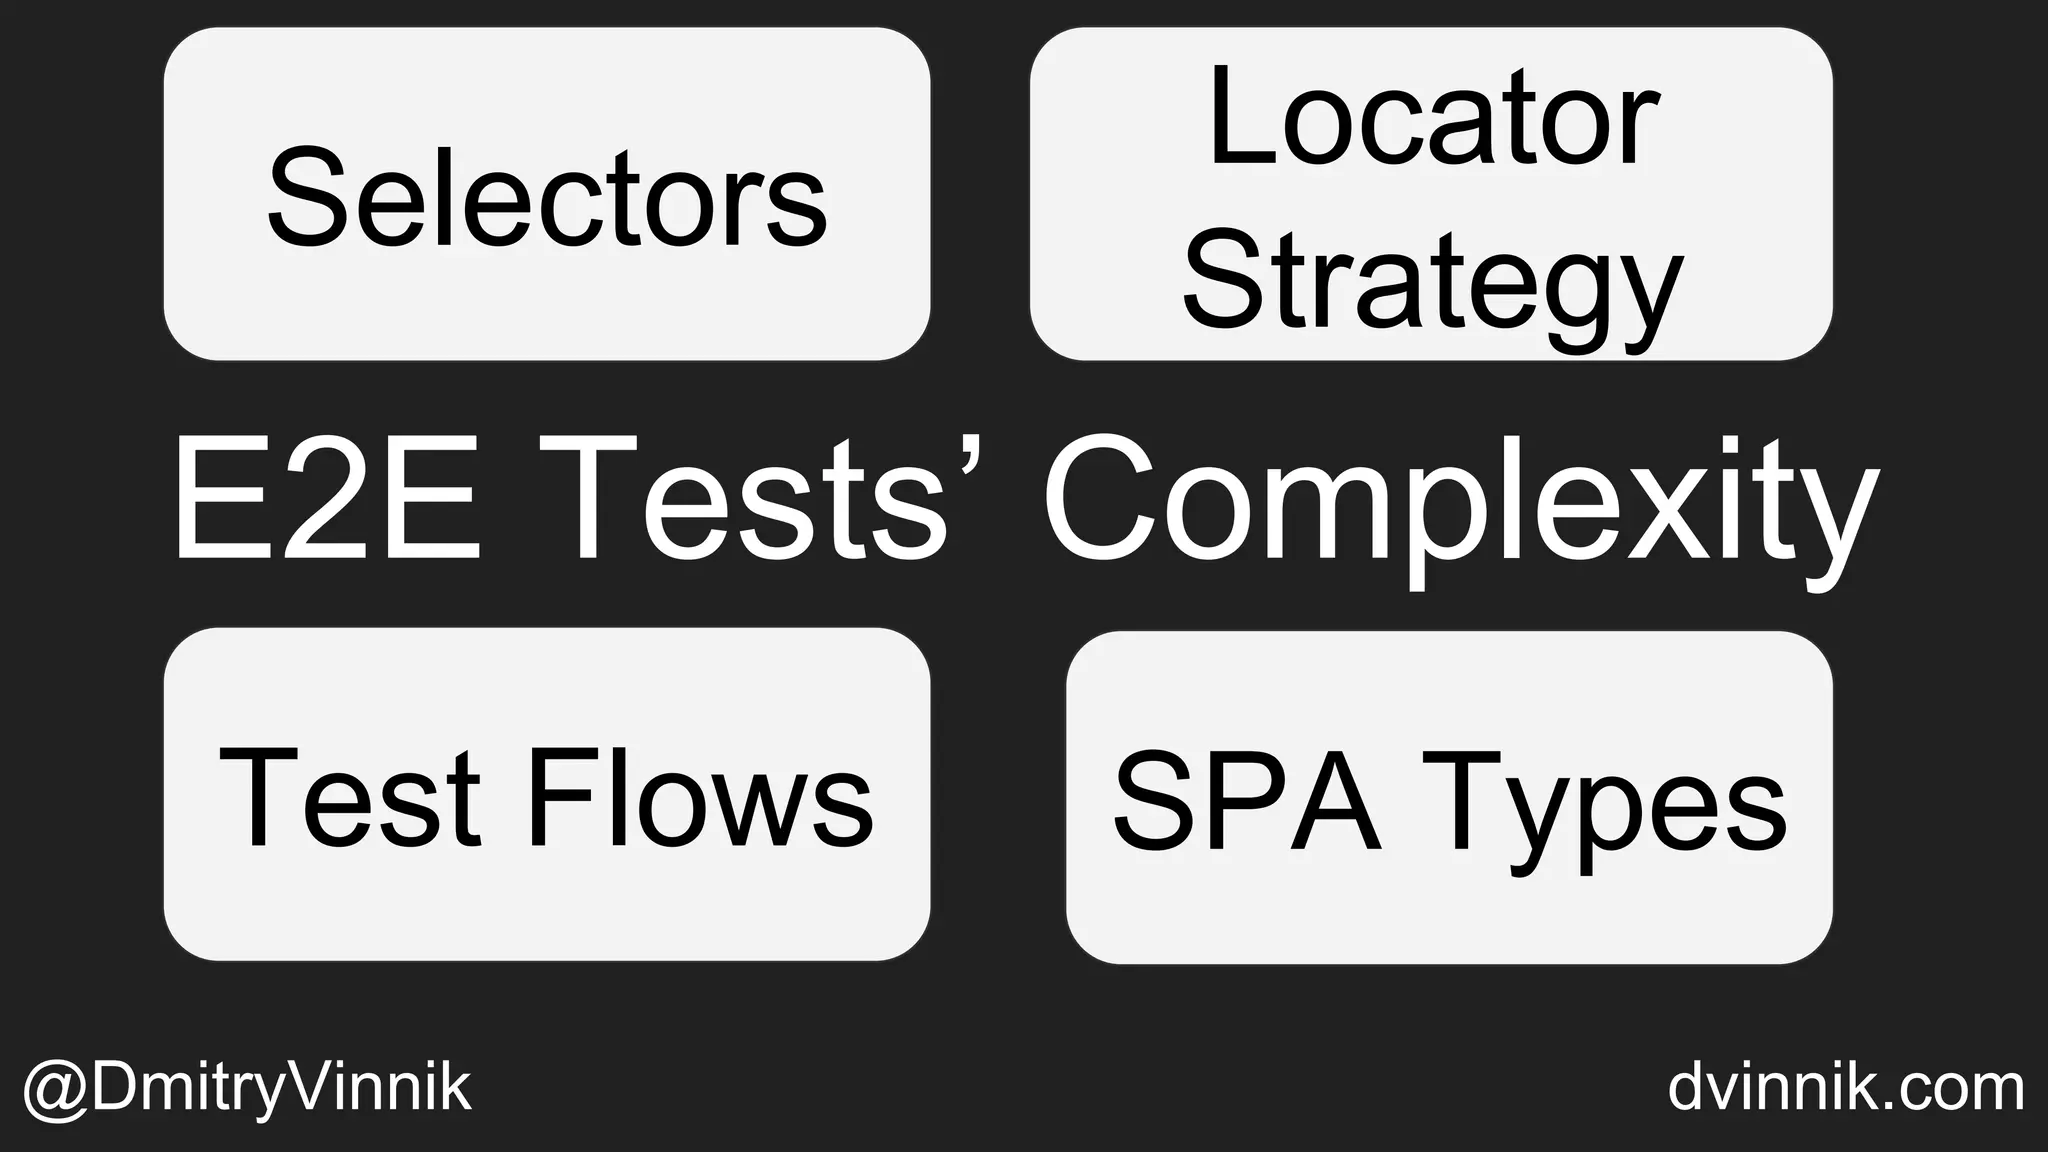Image resolution: width=2048 pixels, height=1152 pixels.
Task: Open the @DmitryVinnik Twitter handle
Action: 247,1088
